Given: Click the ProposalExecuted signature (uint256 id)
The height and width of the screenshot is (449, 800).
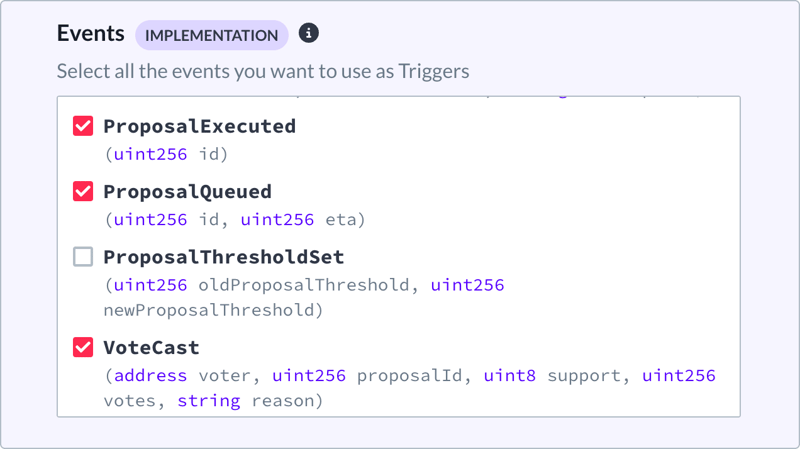Looking at the screenshot, I should tap(166, 154).
